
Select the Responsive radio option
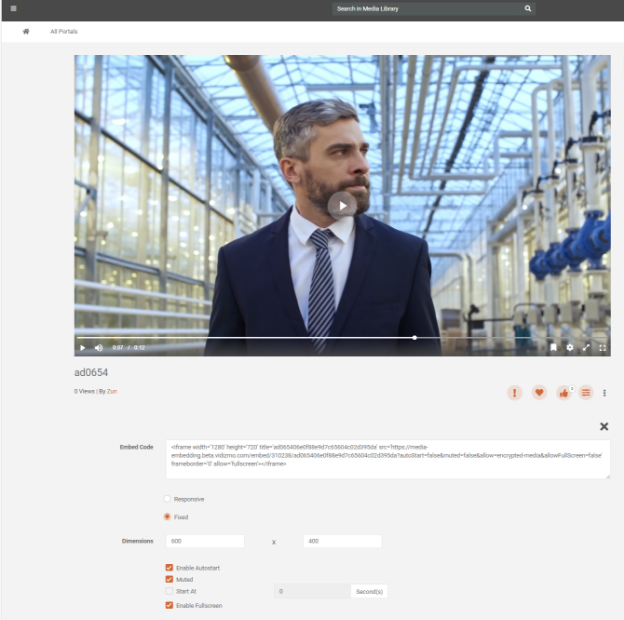167,498
